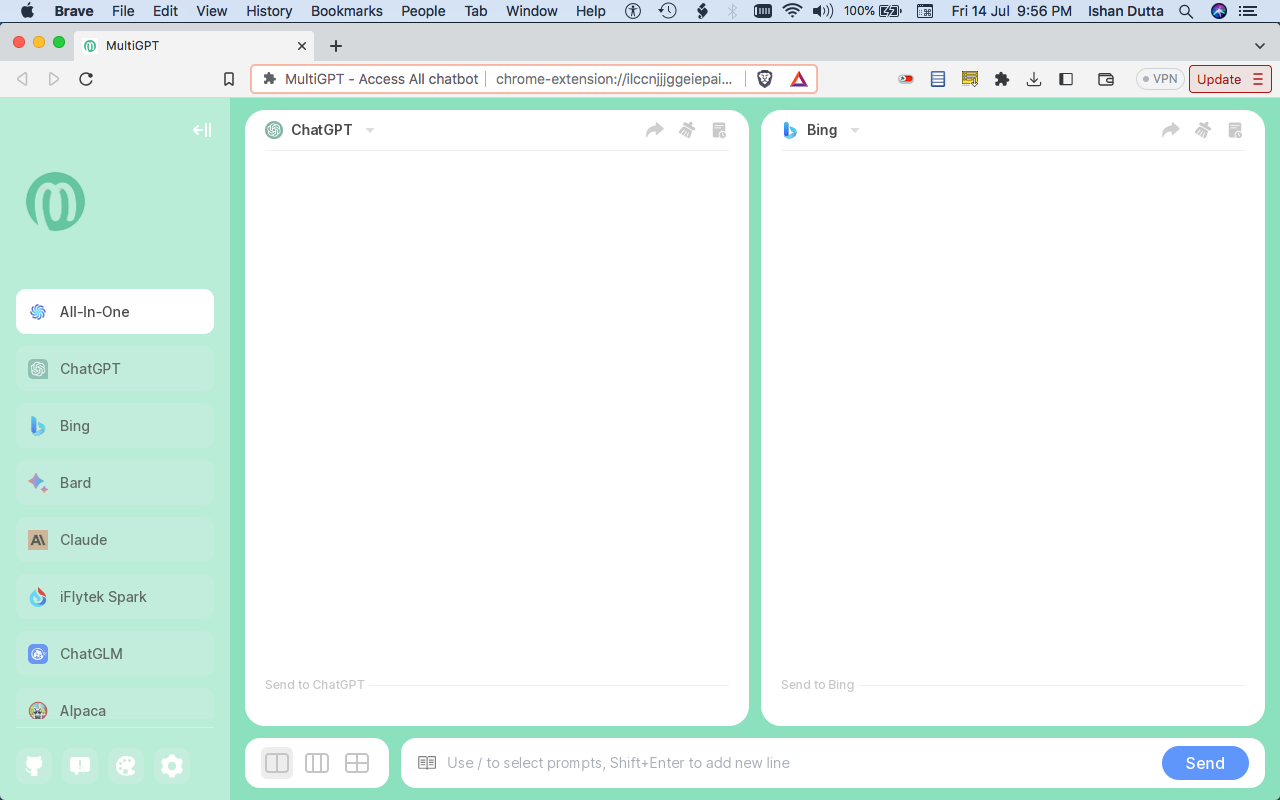Open ChatGLM in the sidebar
Image resolution: width=1280 pixels, height=800 pixels.
pos(115,654)
